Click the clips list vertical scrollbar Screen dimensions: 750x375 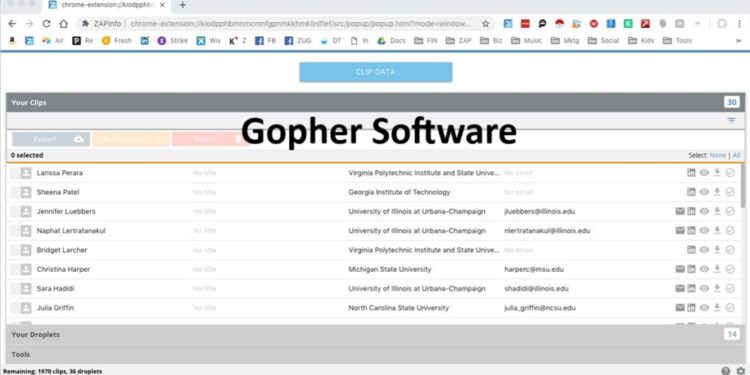[743, 186]
